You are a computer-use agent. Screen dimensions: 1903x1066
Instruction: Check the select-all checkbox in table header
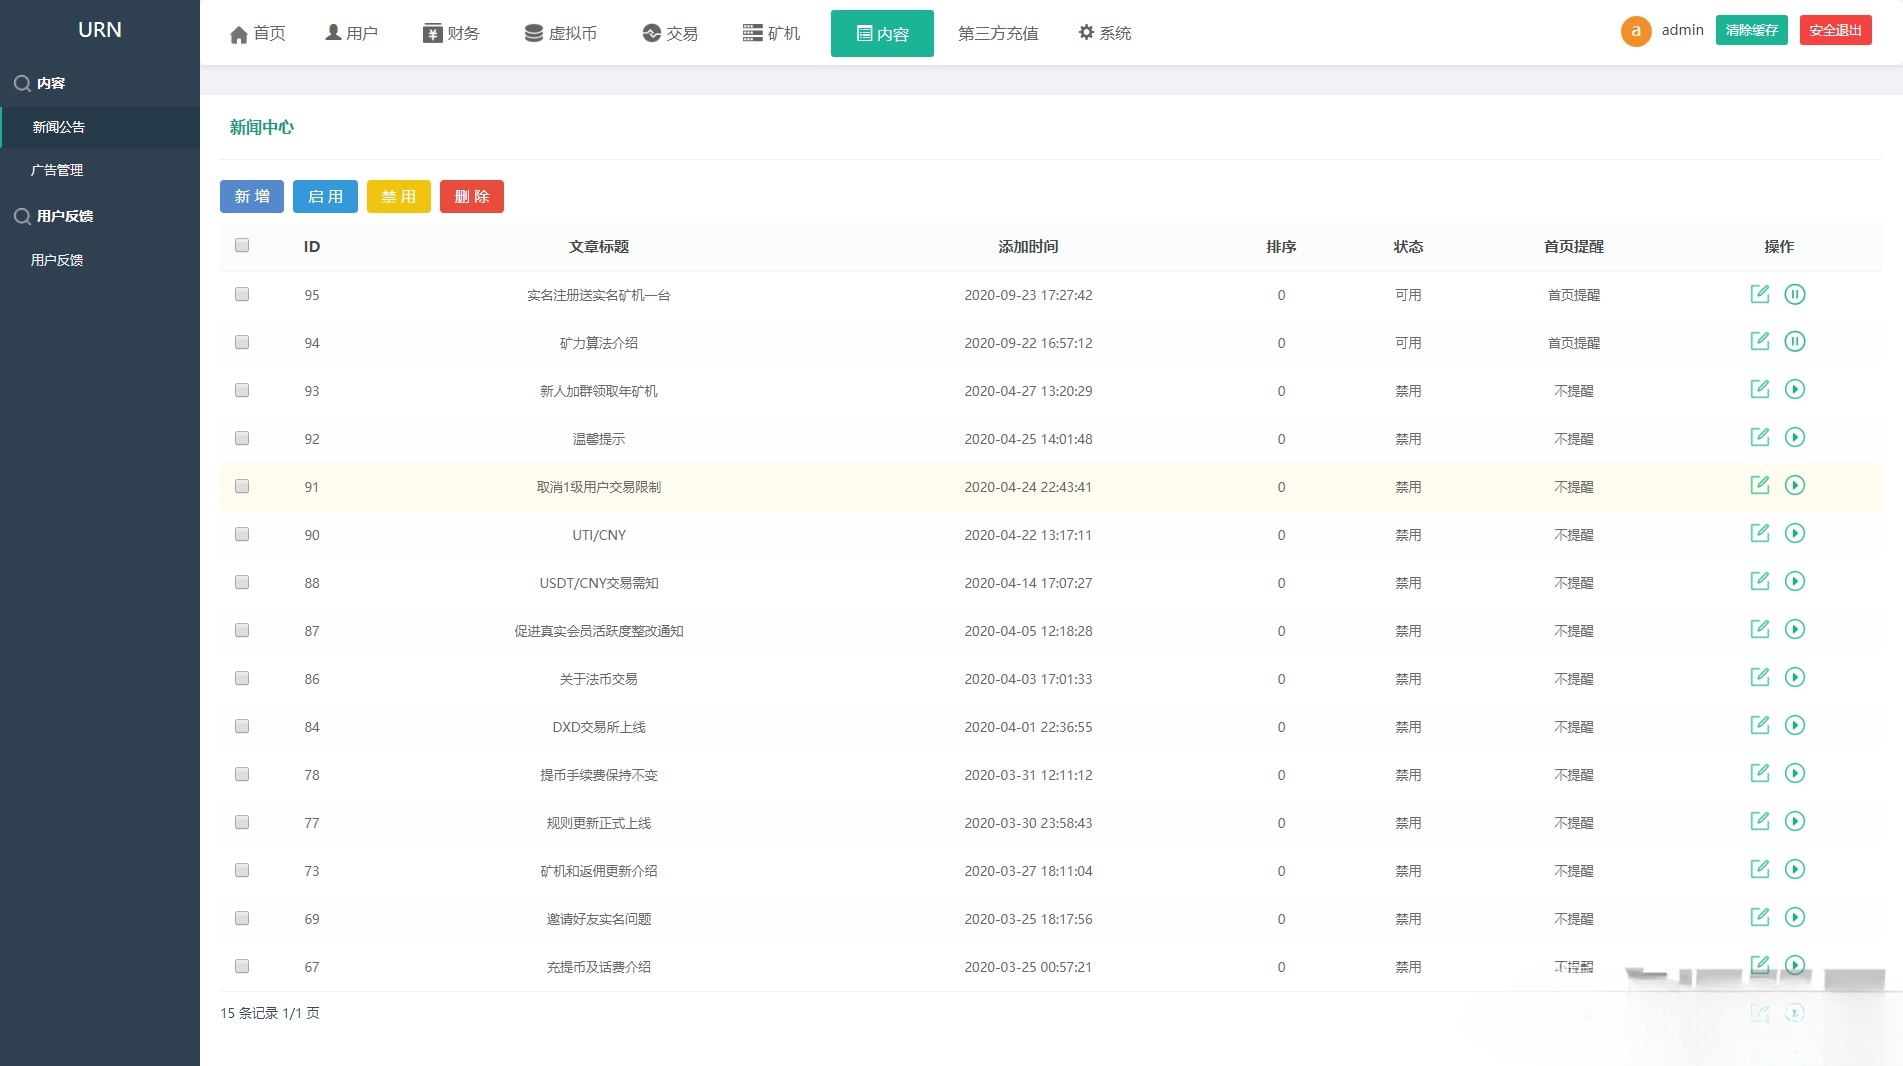click(x=241, y=243)
